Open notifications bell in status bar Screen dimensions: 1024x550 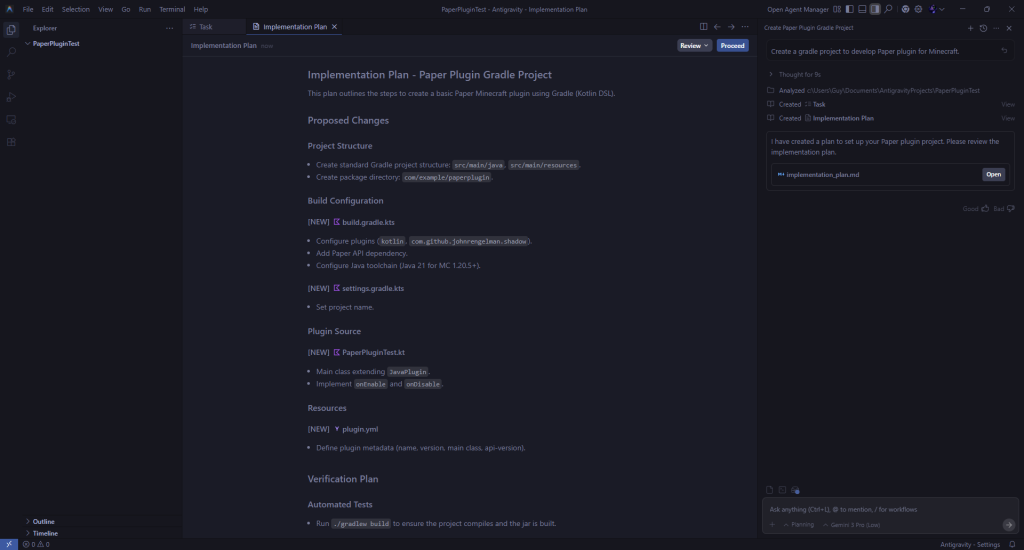pyautogui.click(x=1014, y=544)
